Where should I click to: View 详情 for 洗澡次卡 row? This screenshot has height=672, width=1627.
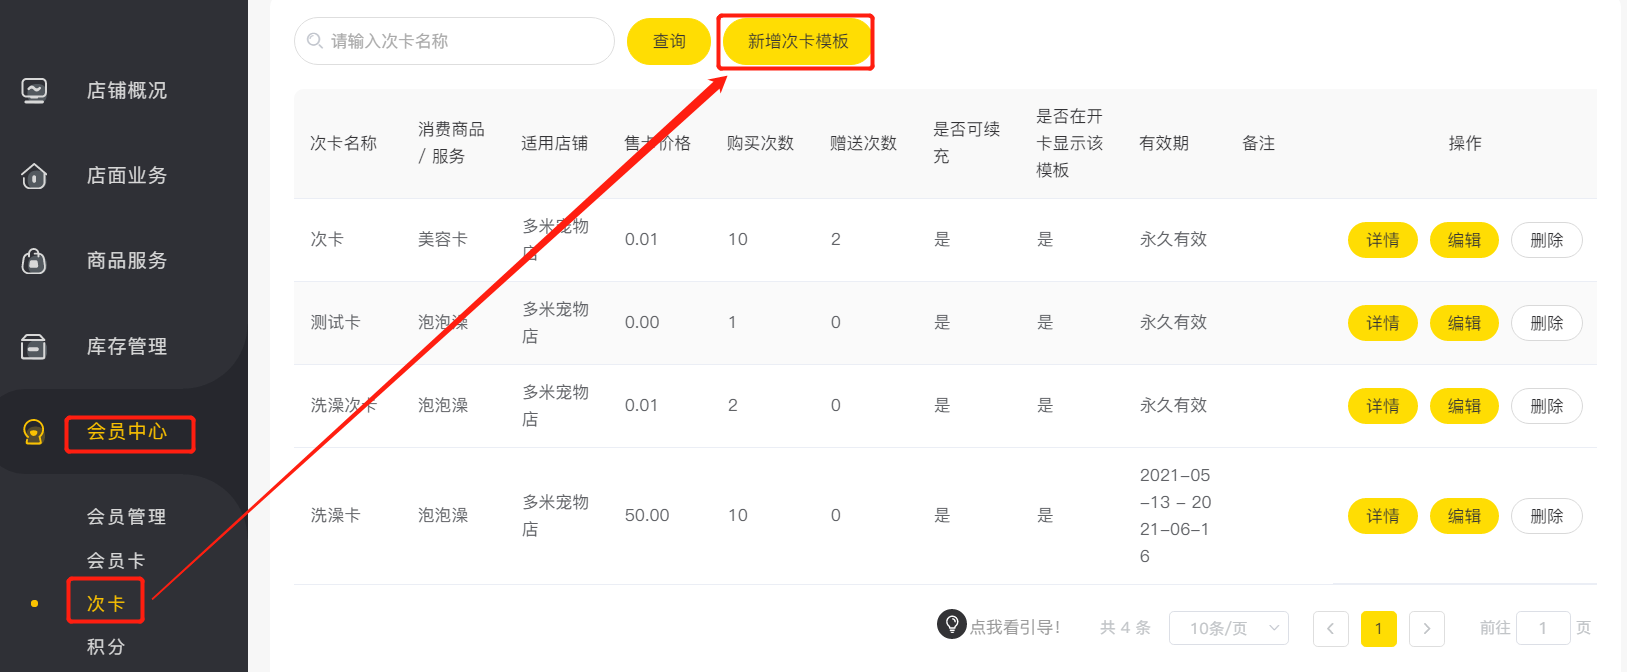coord(1383,406)
